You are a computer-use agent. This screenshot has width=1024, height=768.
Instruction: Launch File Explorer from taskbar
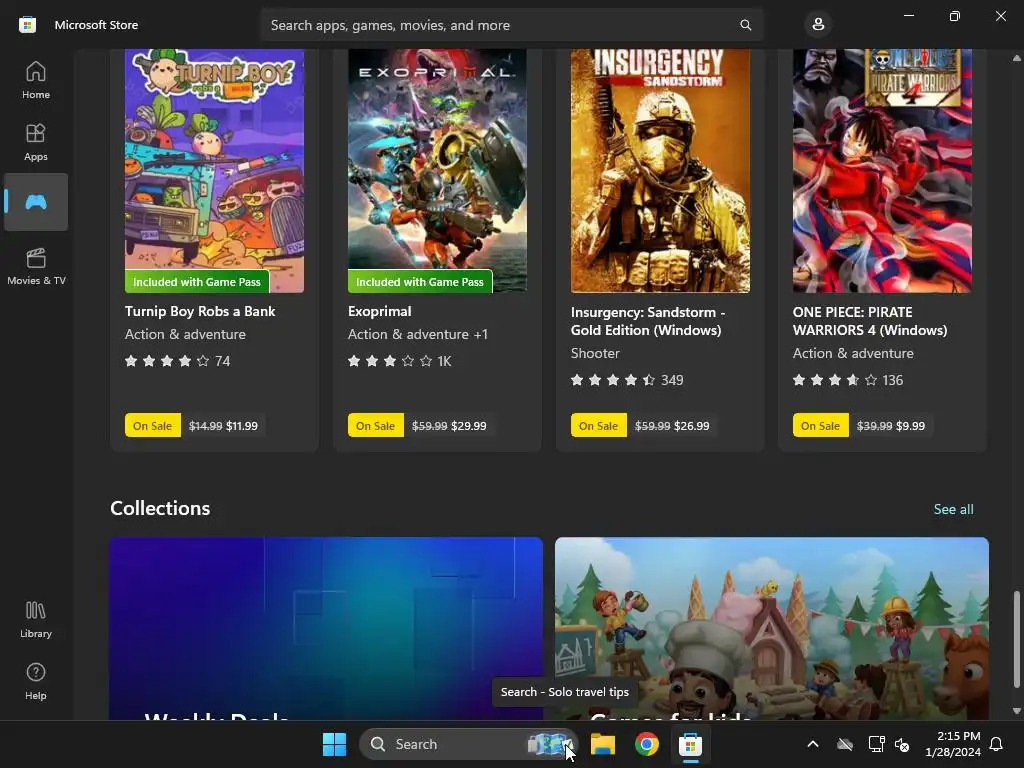[603, 744]
